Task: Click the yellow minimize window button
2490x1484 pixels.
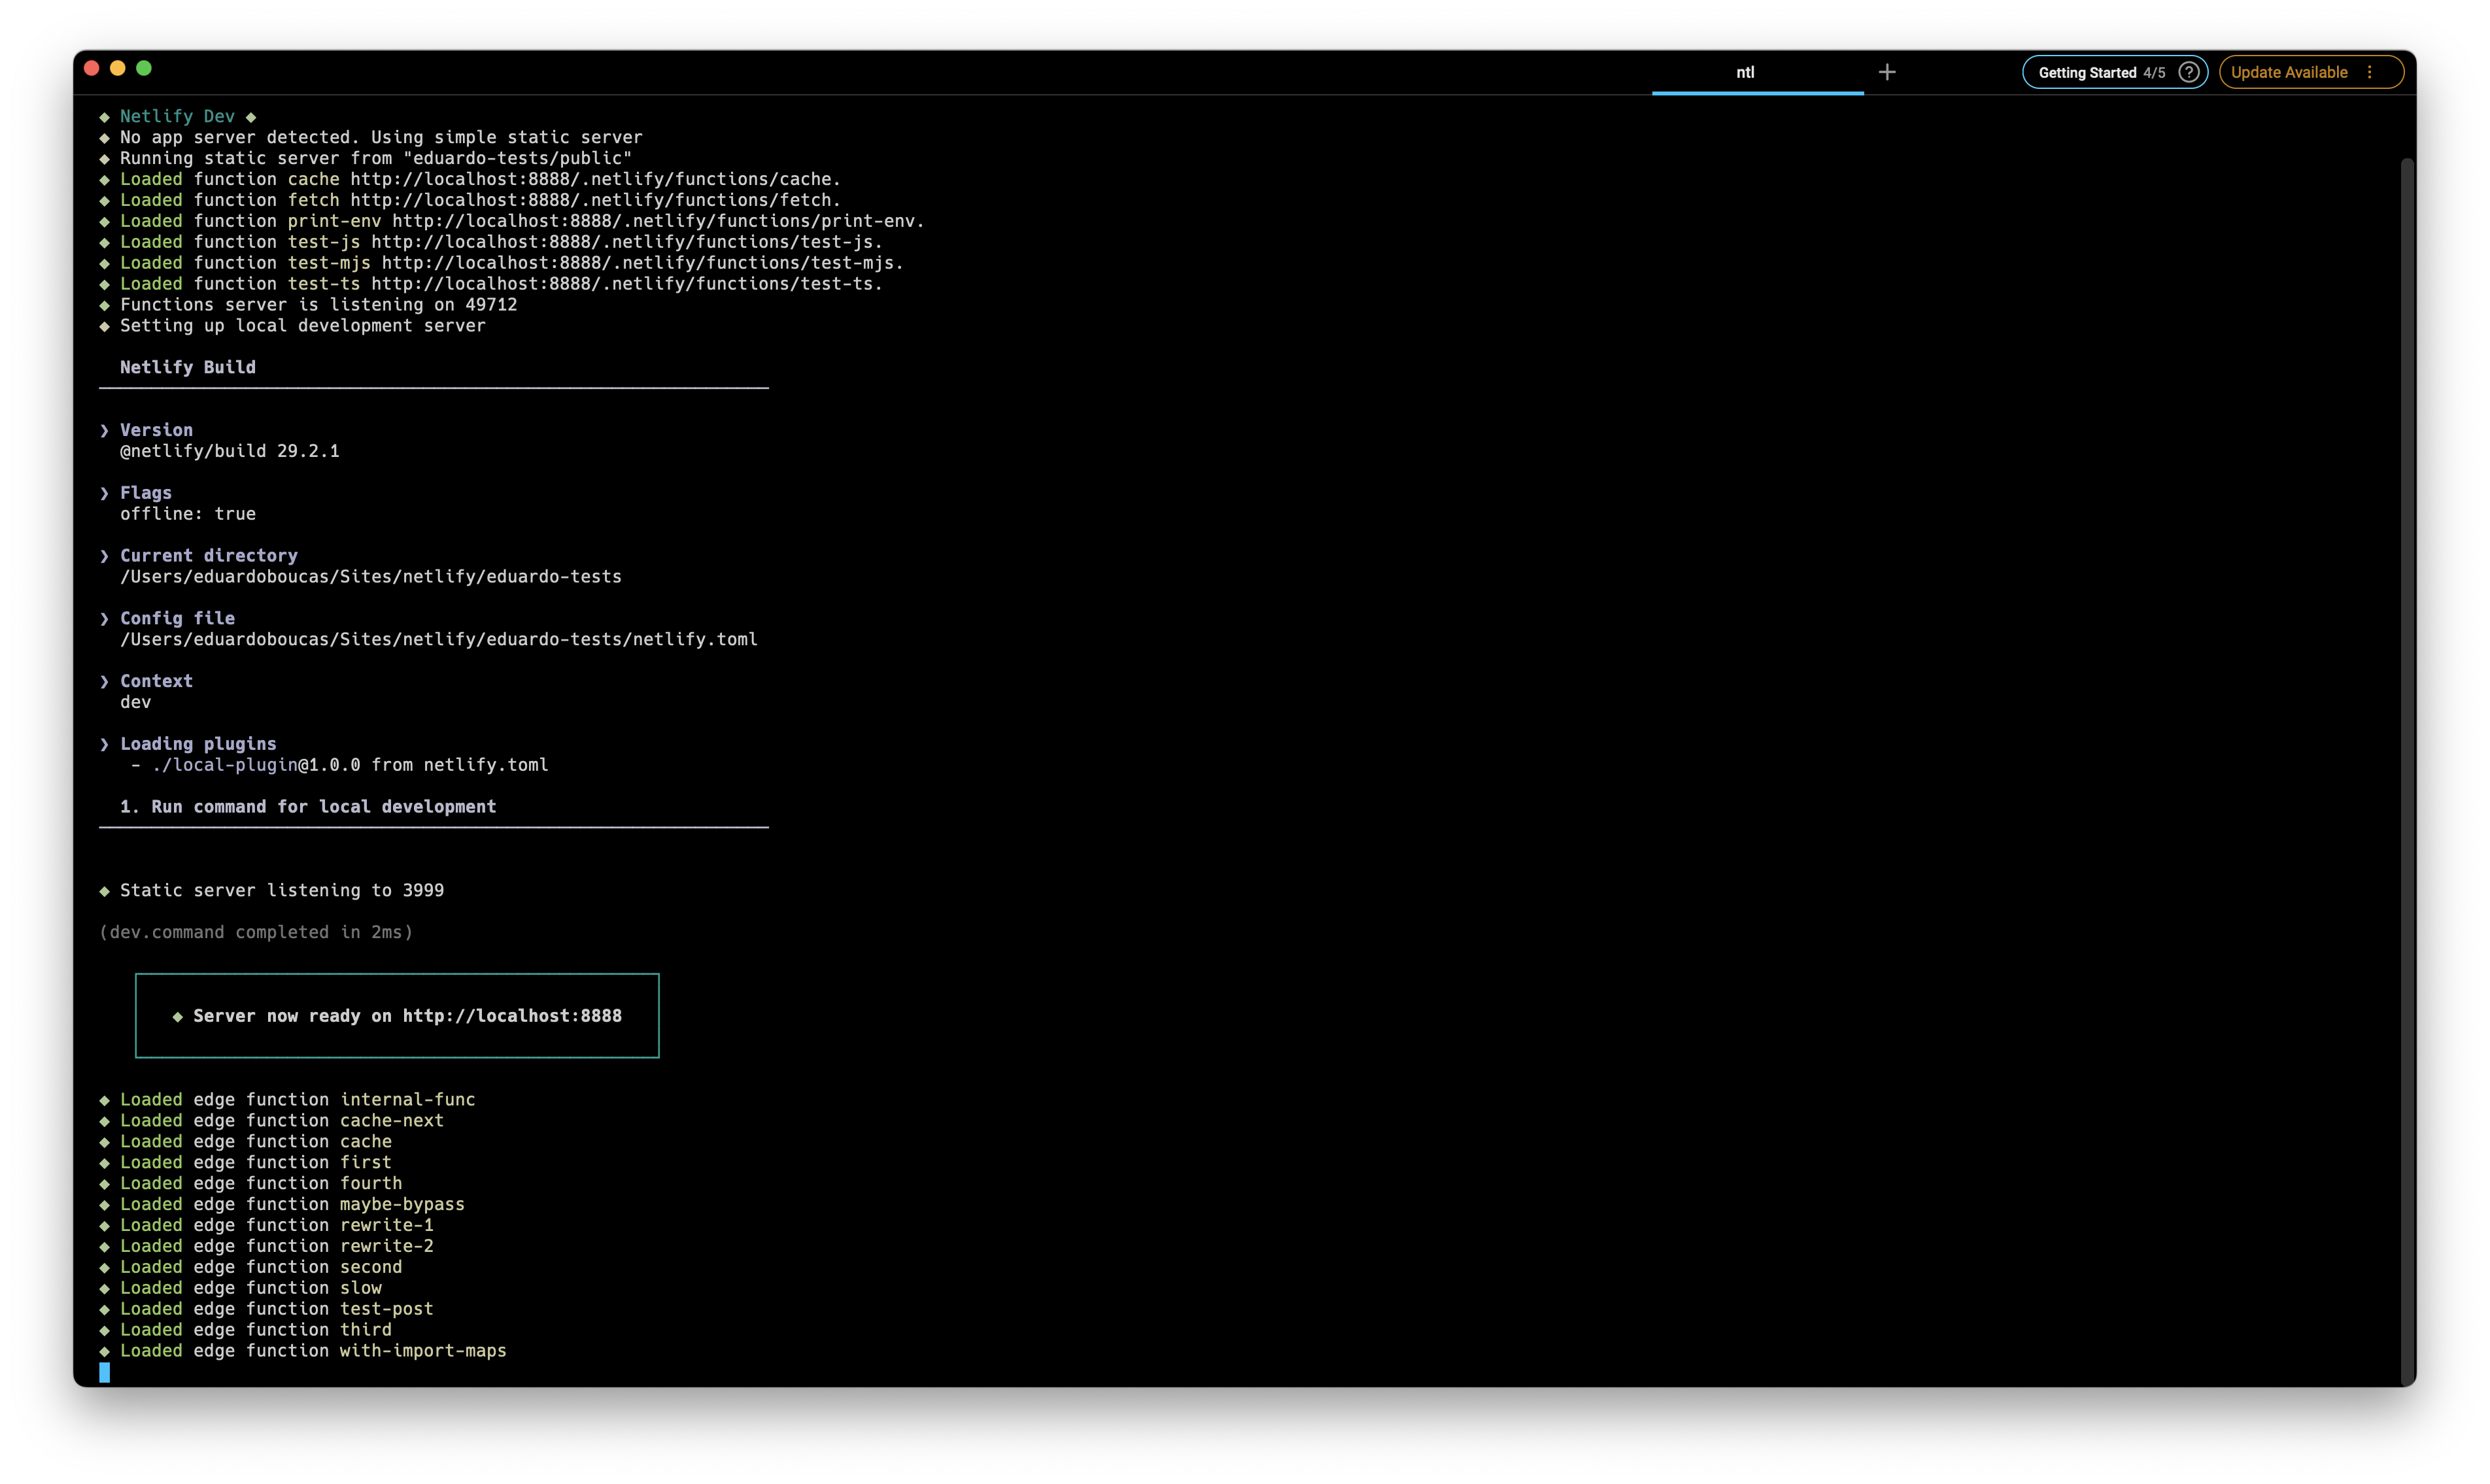Action: click(x=118, y=68)
